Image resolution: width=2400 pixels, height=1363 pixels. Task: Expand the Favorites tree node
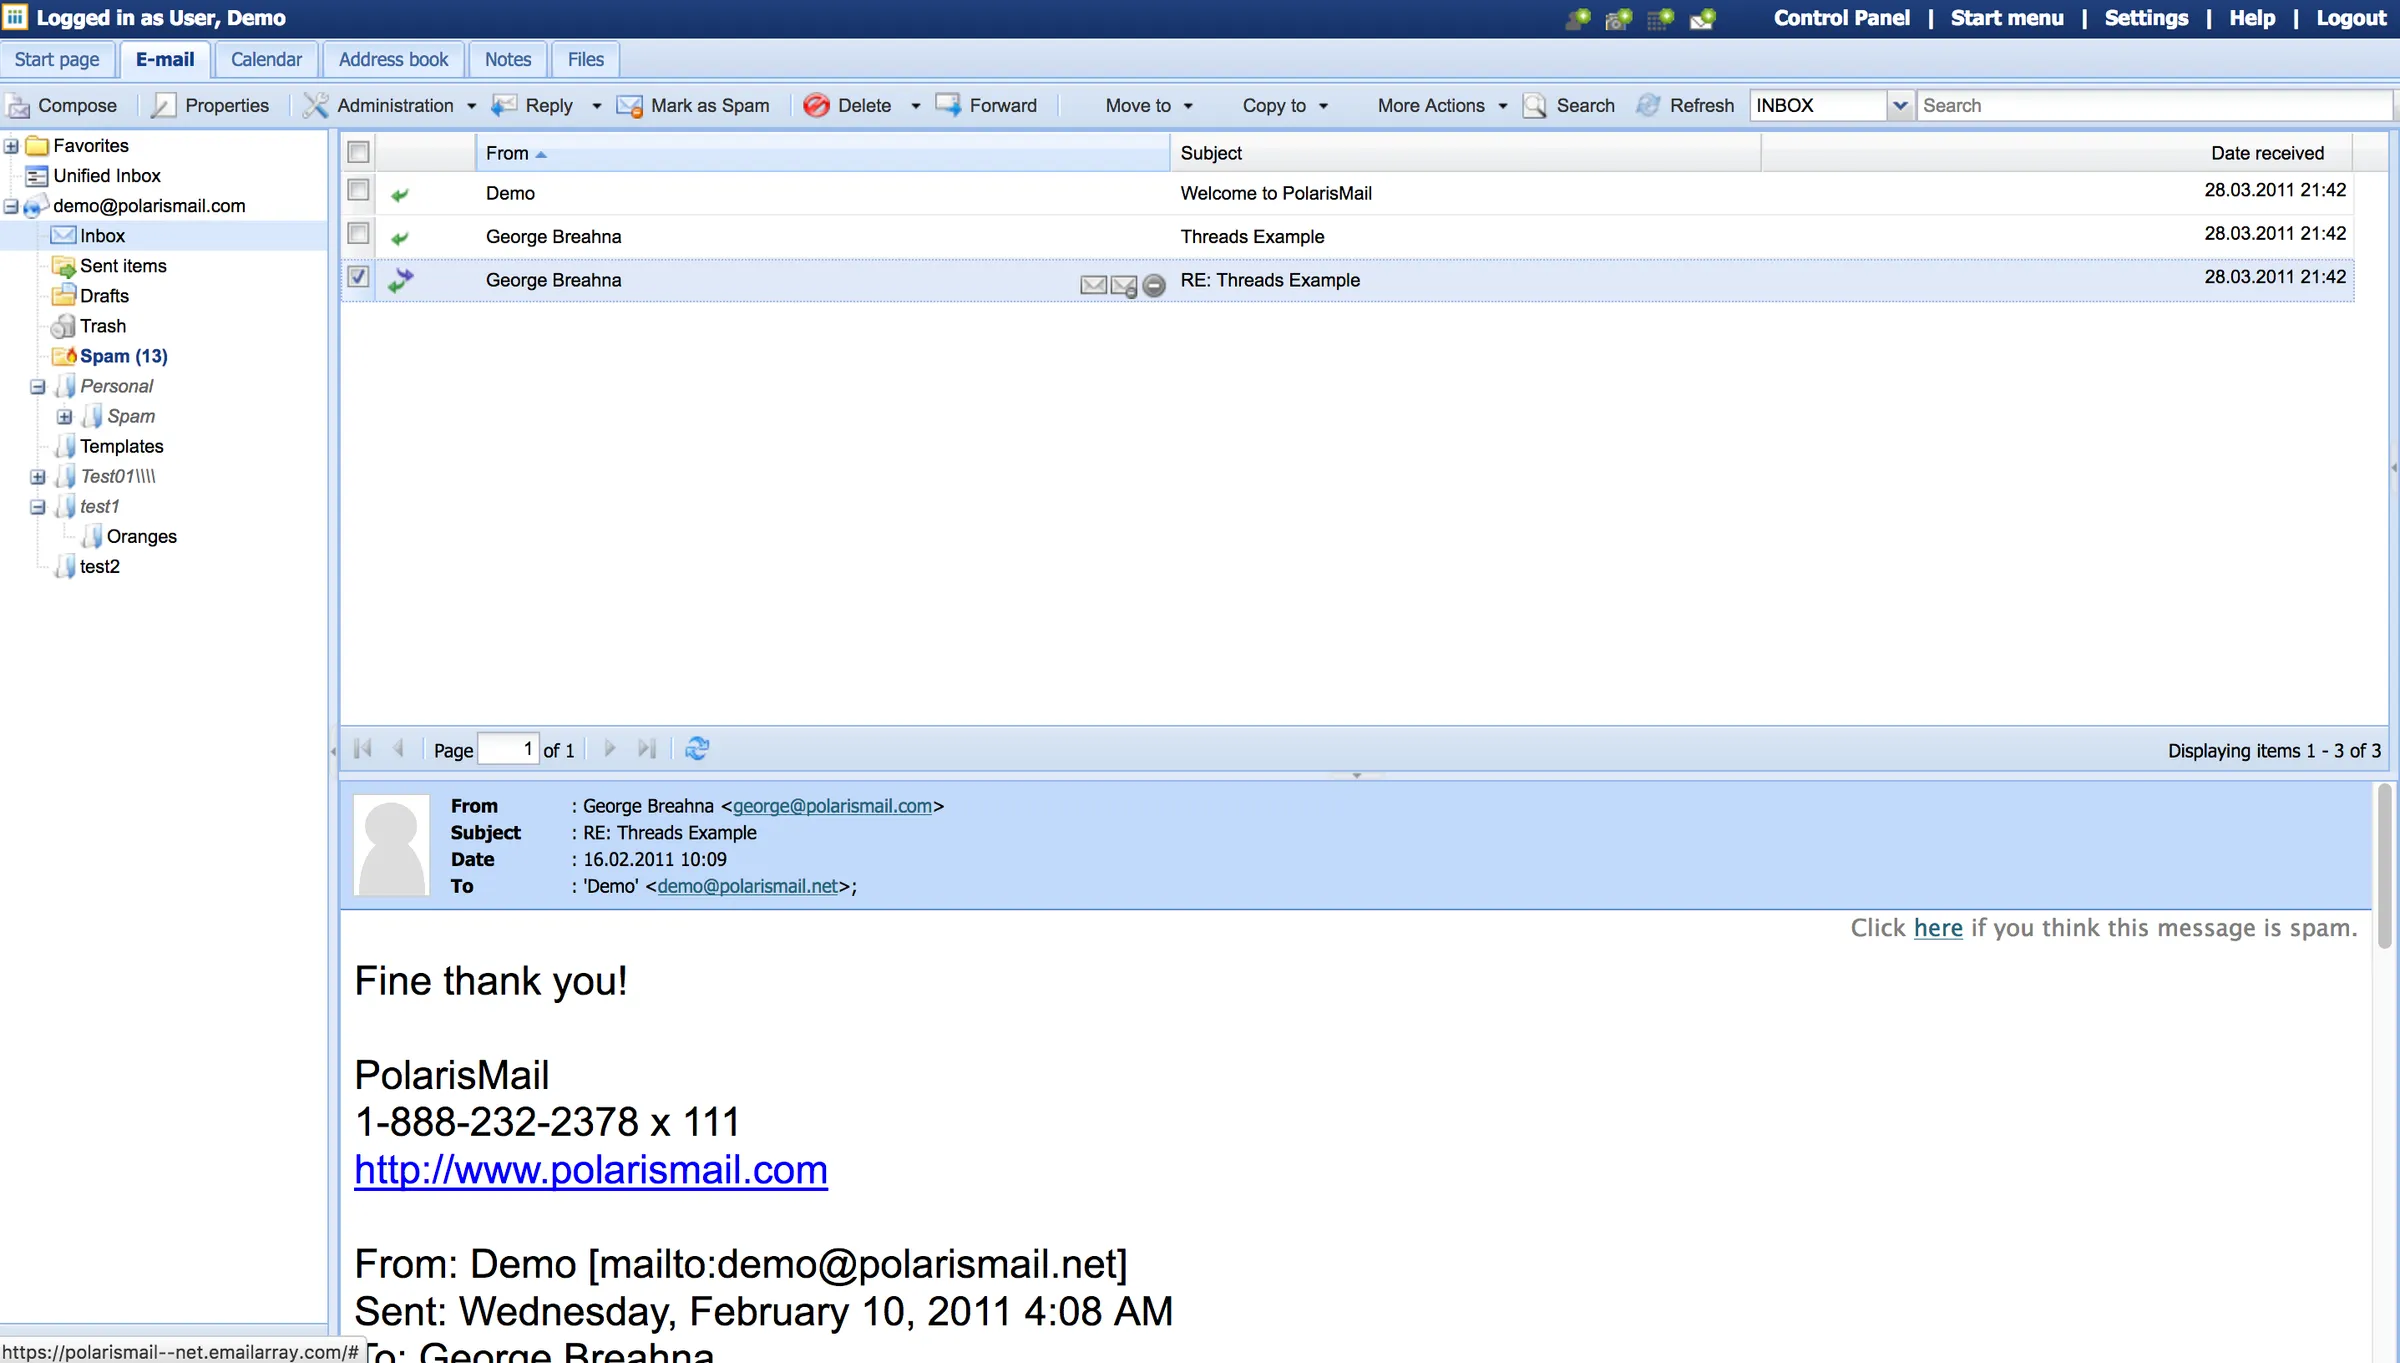(10, 145)
